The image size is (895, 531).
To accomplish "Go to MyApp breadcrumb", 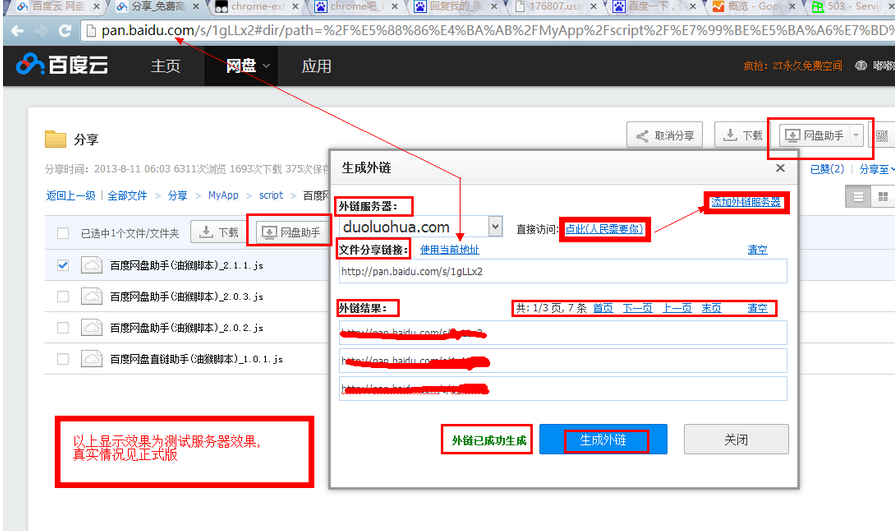I will 223,195.
